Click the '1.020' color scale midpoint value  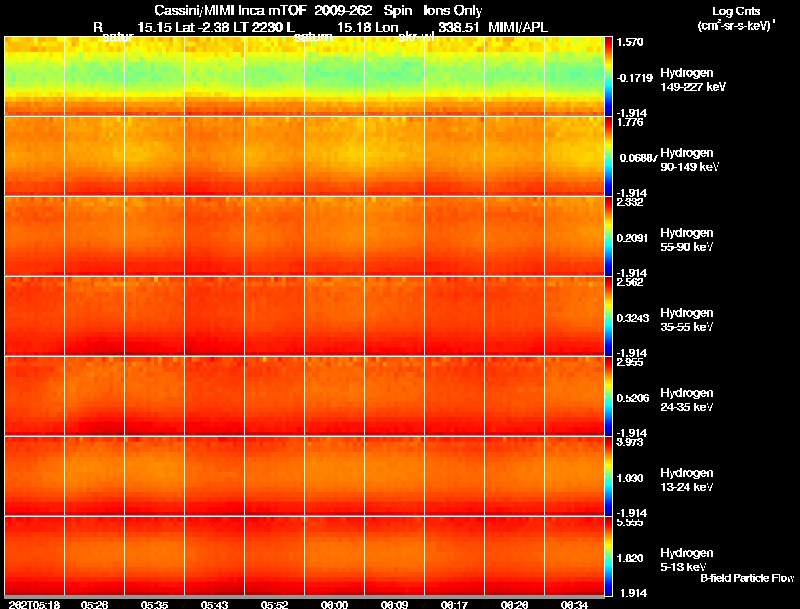(x=631, y=559)
